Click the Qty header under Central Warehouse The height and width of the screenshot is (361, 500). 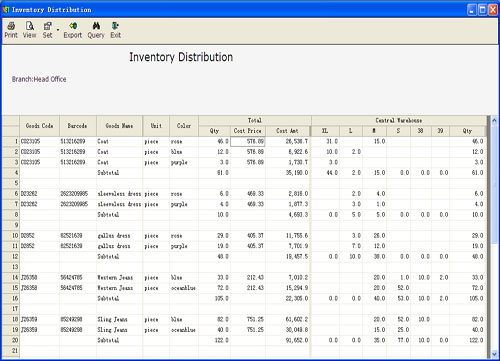[468, 131]
